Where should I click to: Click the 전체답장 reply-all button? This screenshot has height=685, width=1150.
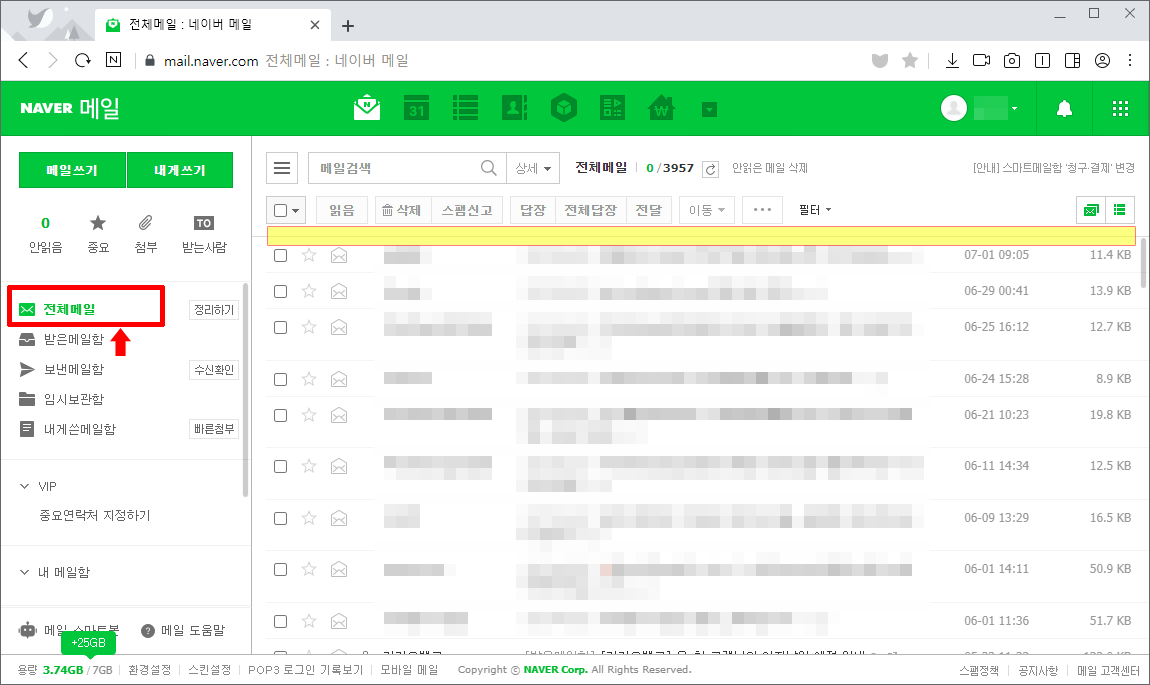(590, 210)
